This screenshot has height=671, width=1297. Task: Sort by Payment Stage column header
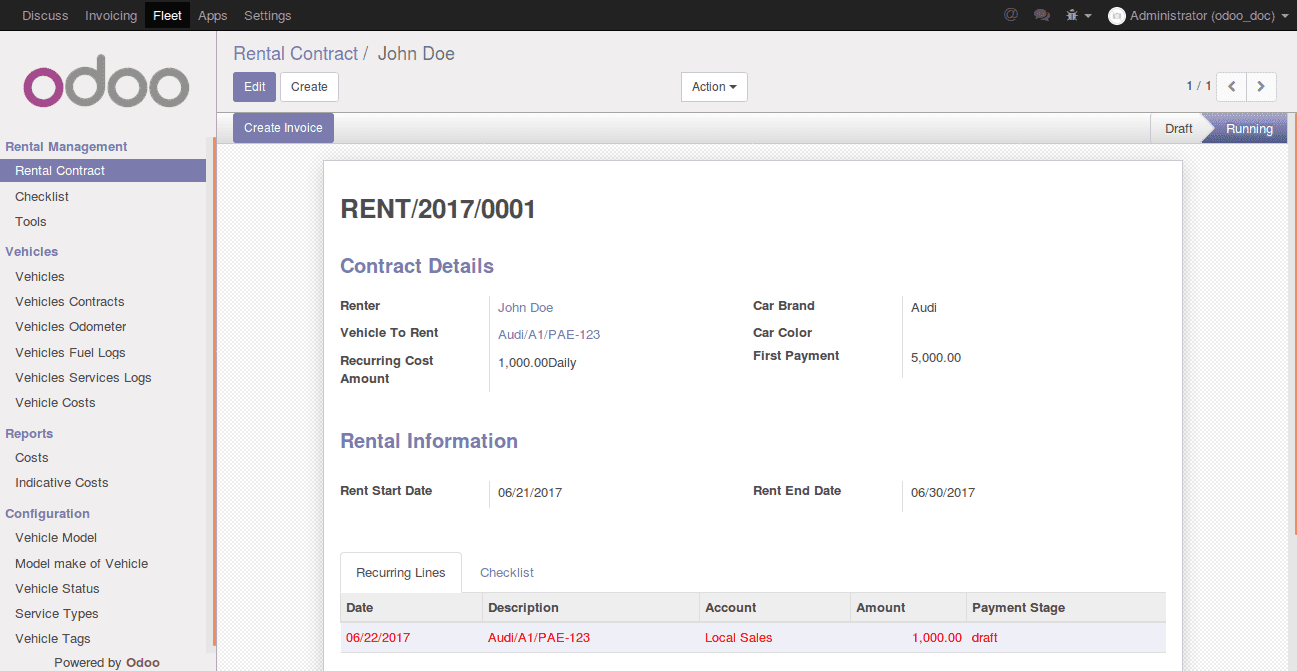(1066, 608)
